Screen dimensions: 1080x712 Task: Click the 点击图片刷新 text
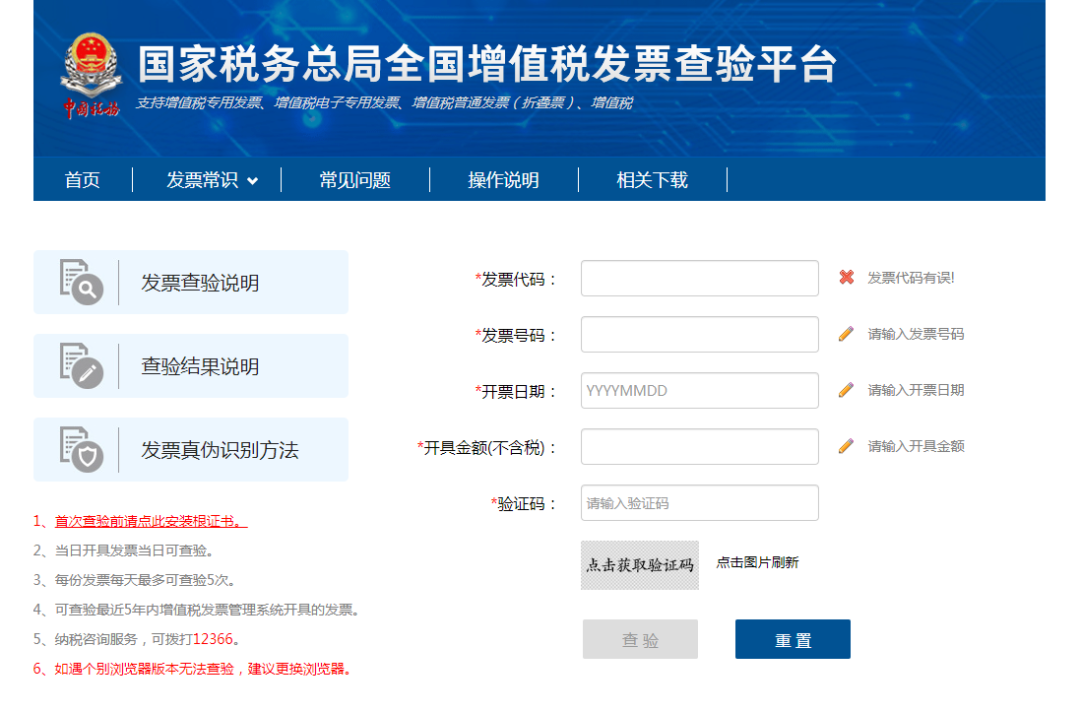click(758, 563)
